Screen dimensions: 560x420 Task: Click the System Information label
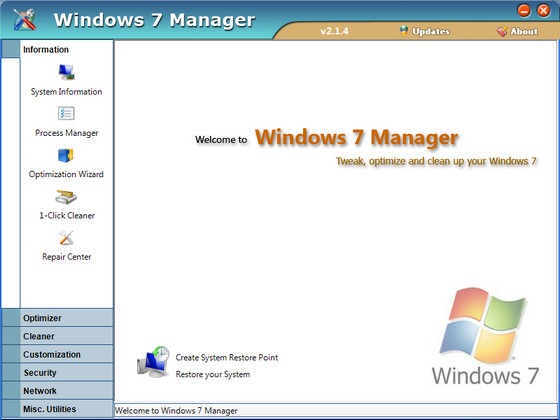[x=66, y=92]
